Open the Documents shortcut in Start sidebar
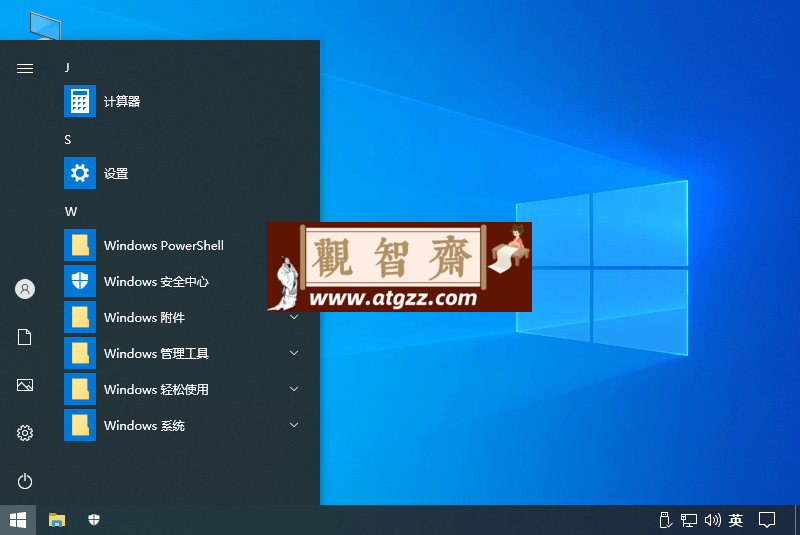 pos(24,337)
